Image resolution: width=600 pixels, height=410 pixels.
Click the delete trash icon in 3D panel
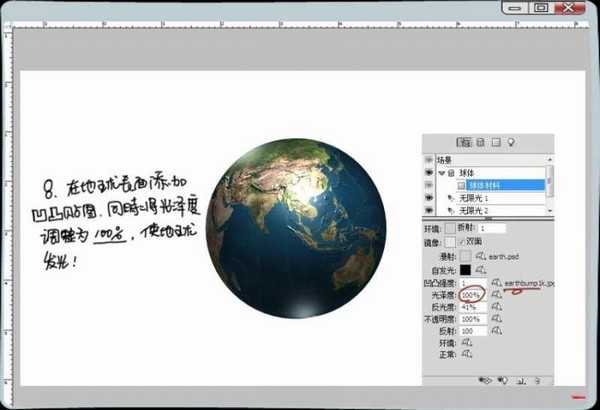pos(537,380)
